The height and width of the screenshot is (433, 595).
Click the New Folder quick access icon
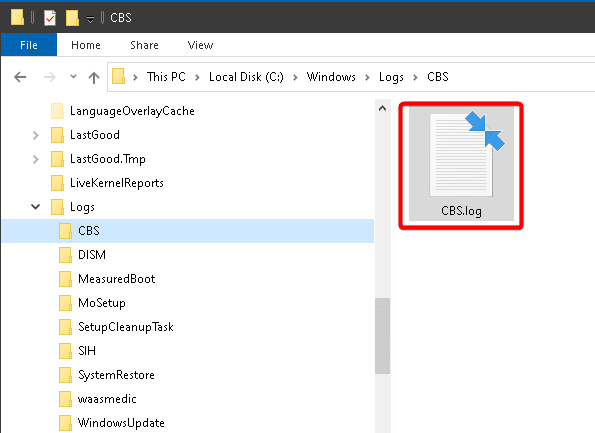click(x=72, y=17)
